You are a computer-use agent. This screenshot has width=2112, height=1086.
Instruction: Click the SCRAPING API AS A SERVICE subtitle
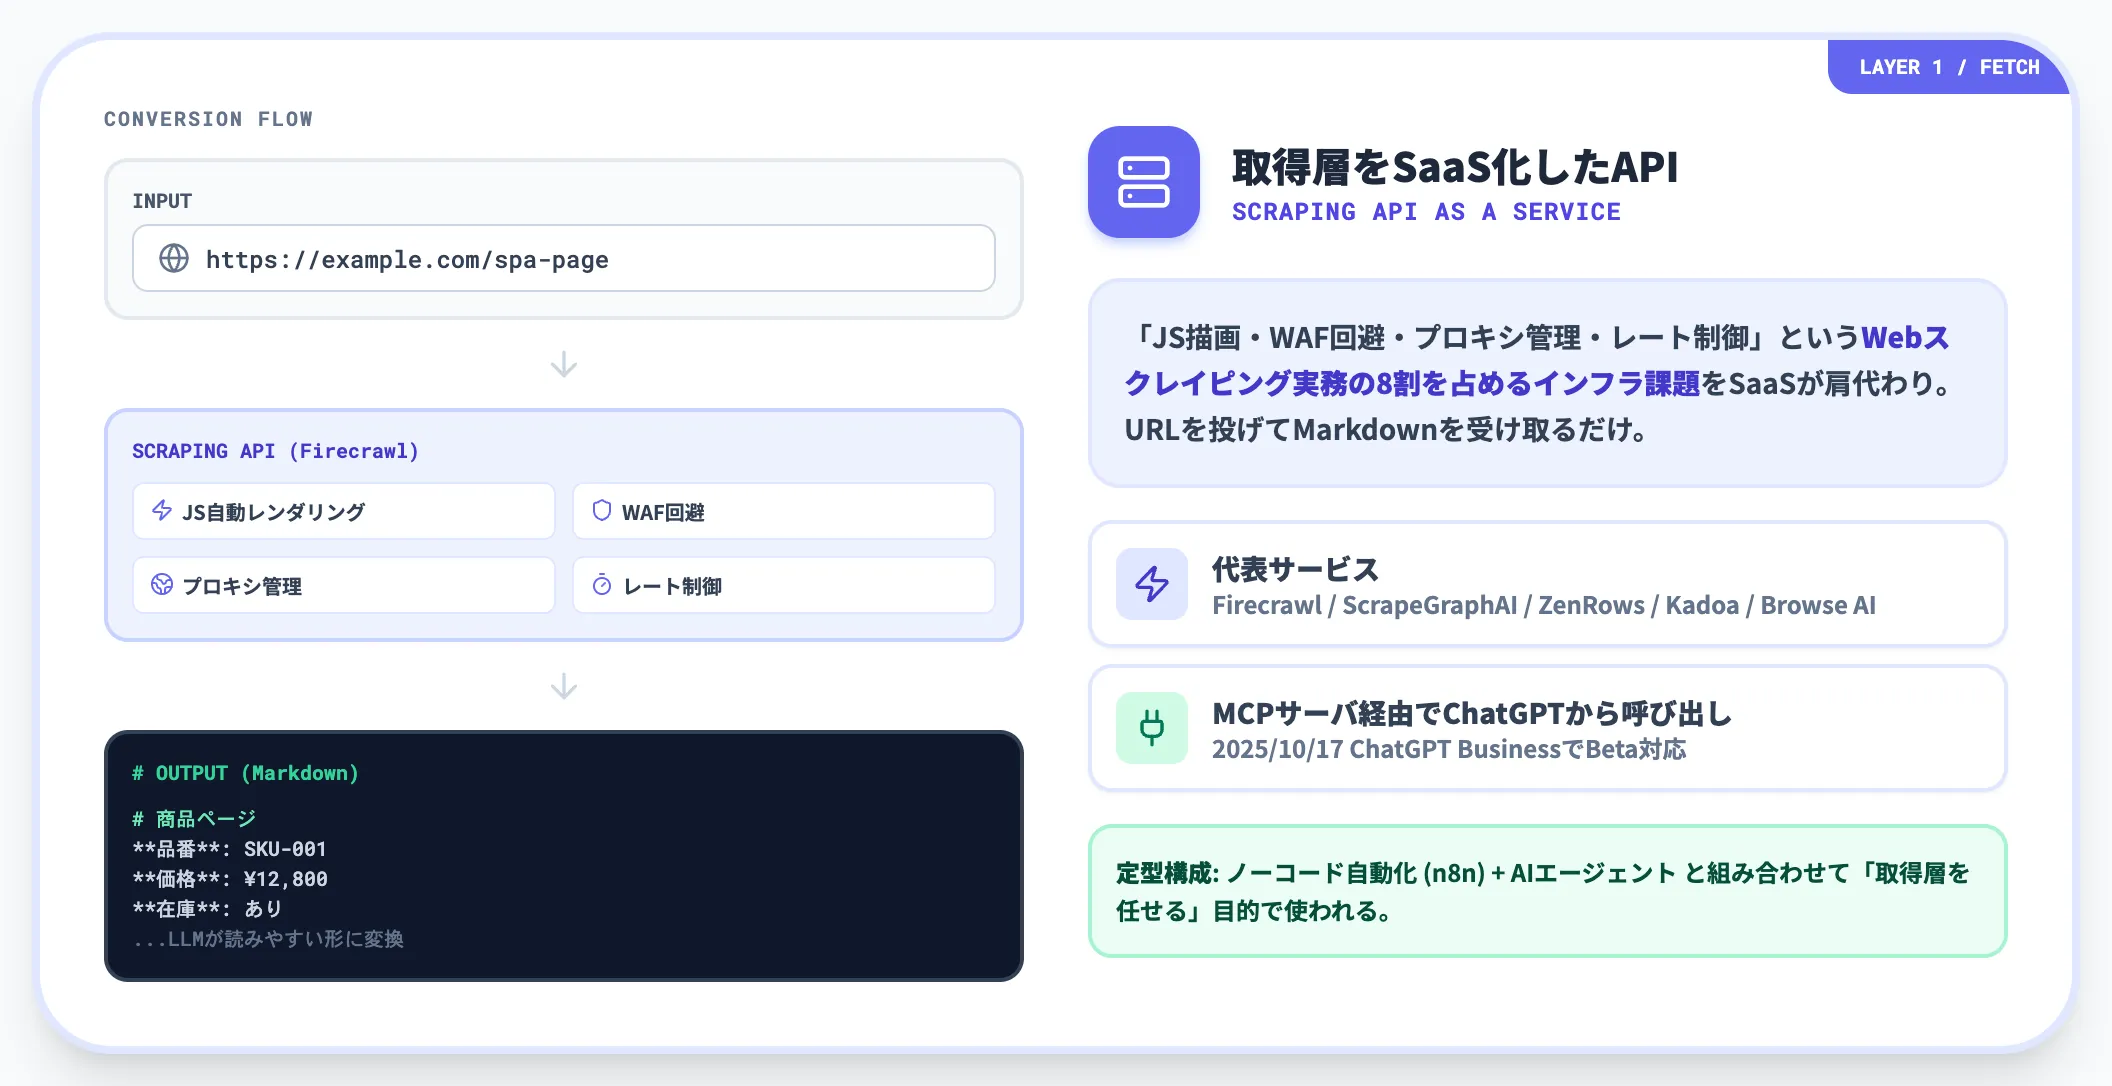(x=1426, y=212)
